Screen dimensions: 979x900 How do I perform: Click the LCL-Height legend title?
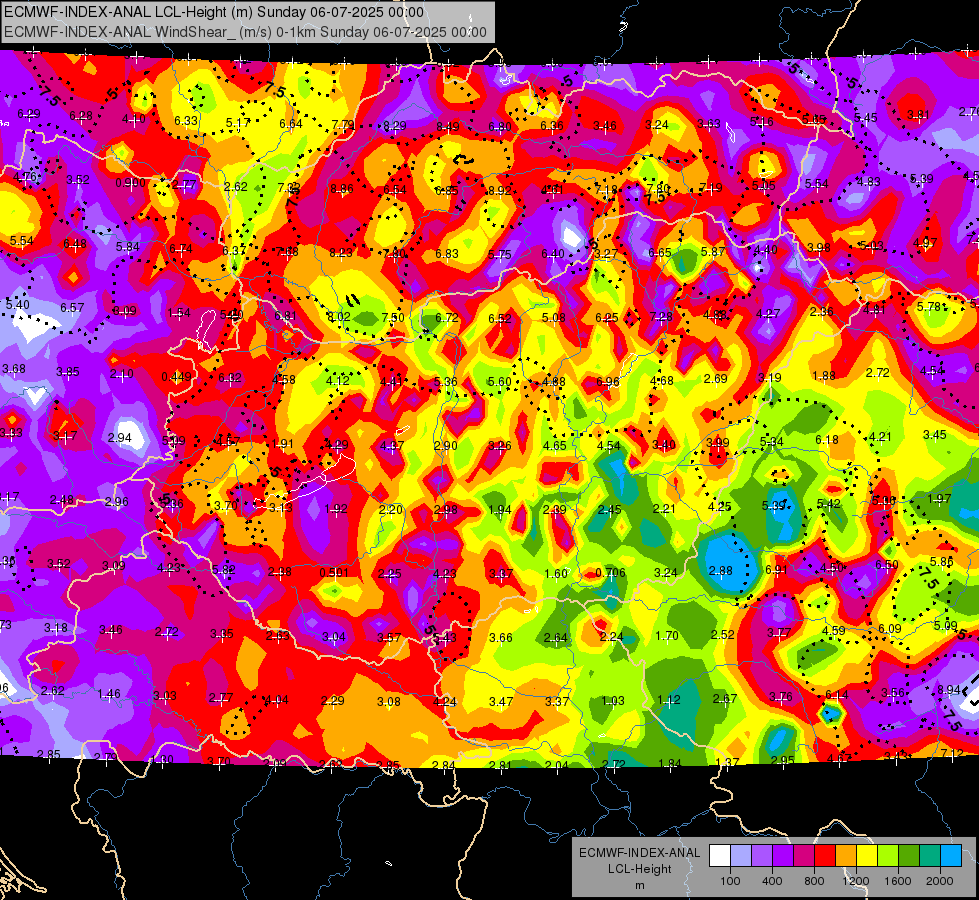coord(639,869)
